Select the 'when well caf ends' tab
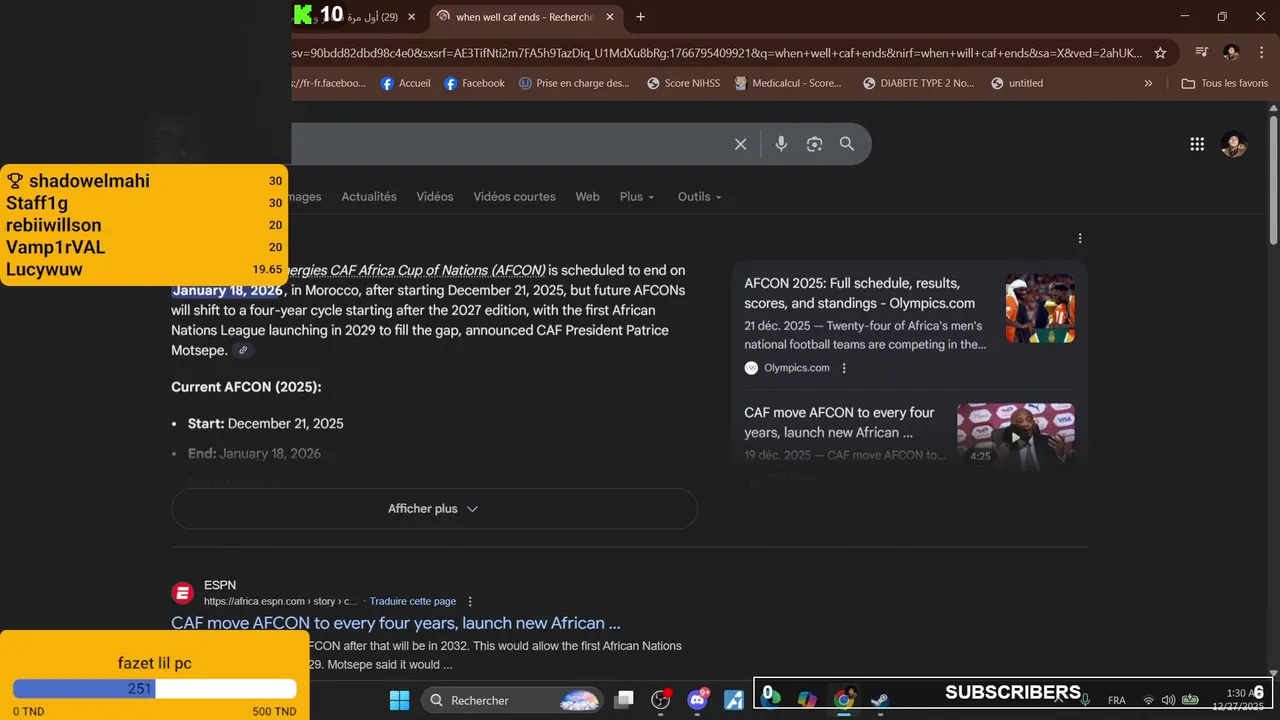The height and width of the screenshot is (720, 1280). pos(524,17)
